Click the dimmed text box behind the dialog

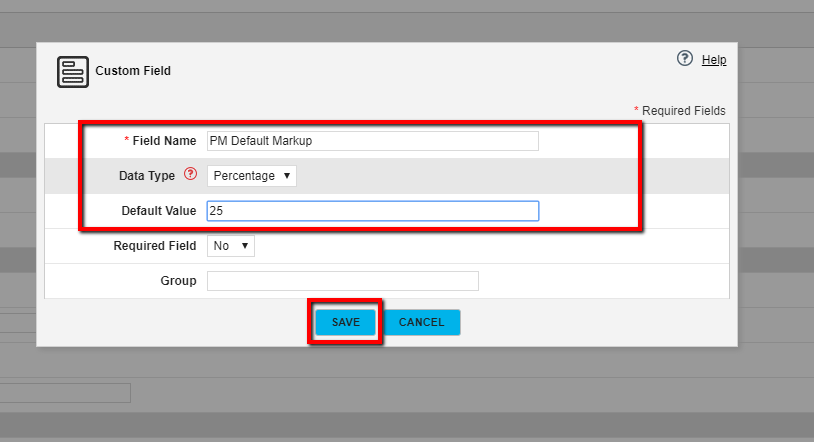pos(65,393)
